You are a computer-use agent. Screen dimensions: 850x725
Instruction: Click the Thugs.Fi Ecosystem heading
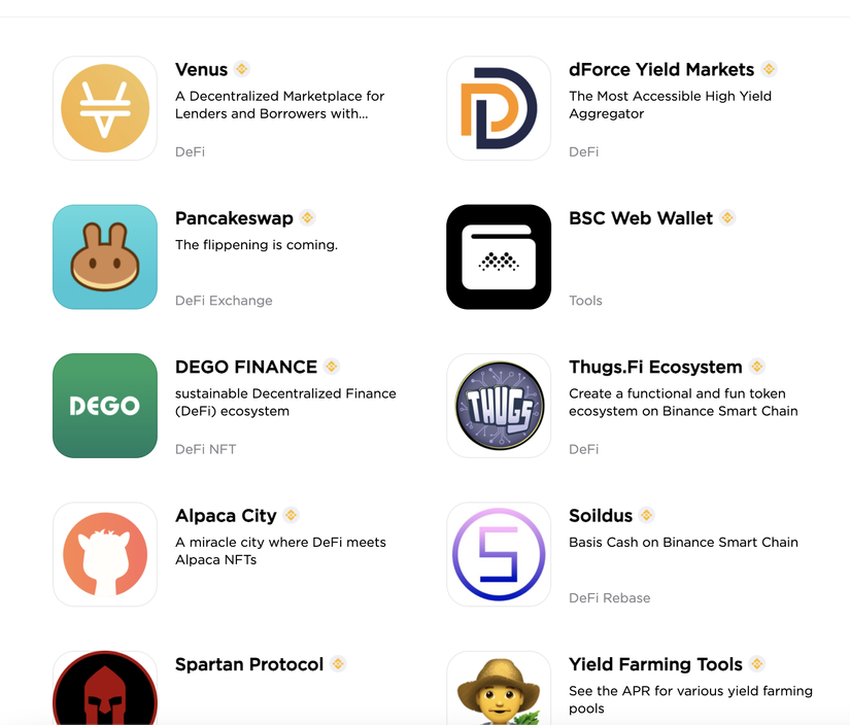pos(655,367)
